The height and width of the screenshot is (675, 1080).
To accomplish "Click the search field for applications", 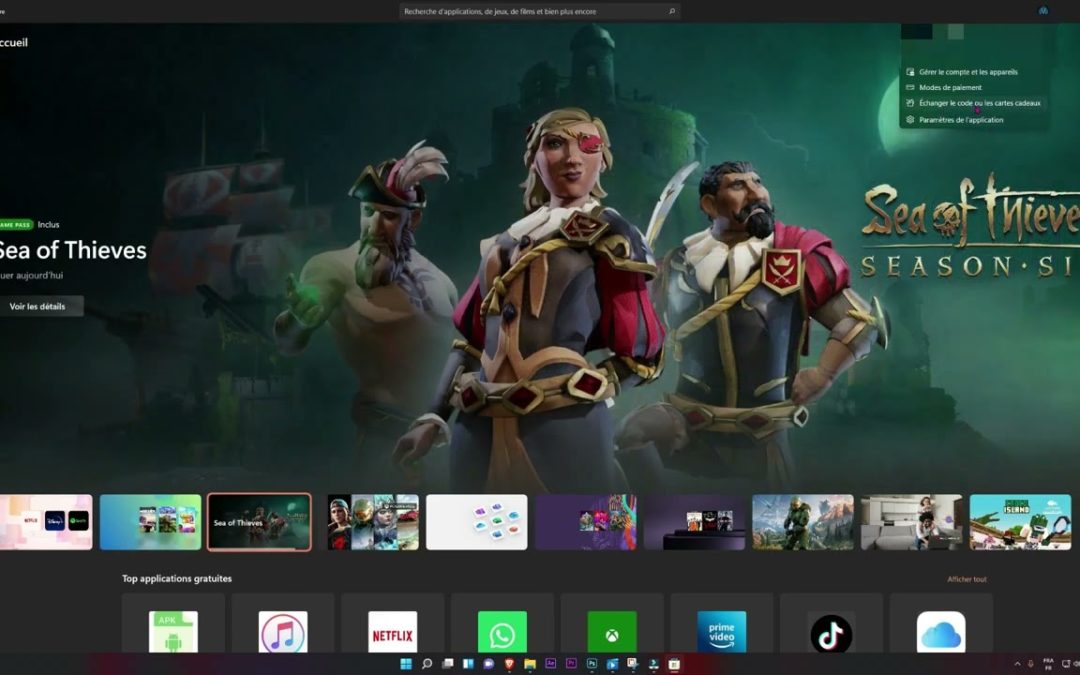I will (x=539, y=11).
